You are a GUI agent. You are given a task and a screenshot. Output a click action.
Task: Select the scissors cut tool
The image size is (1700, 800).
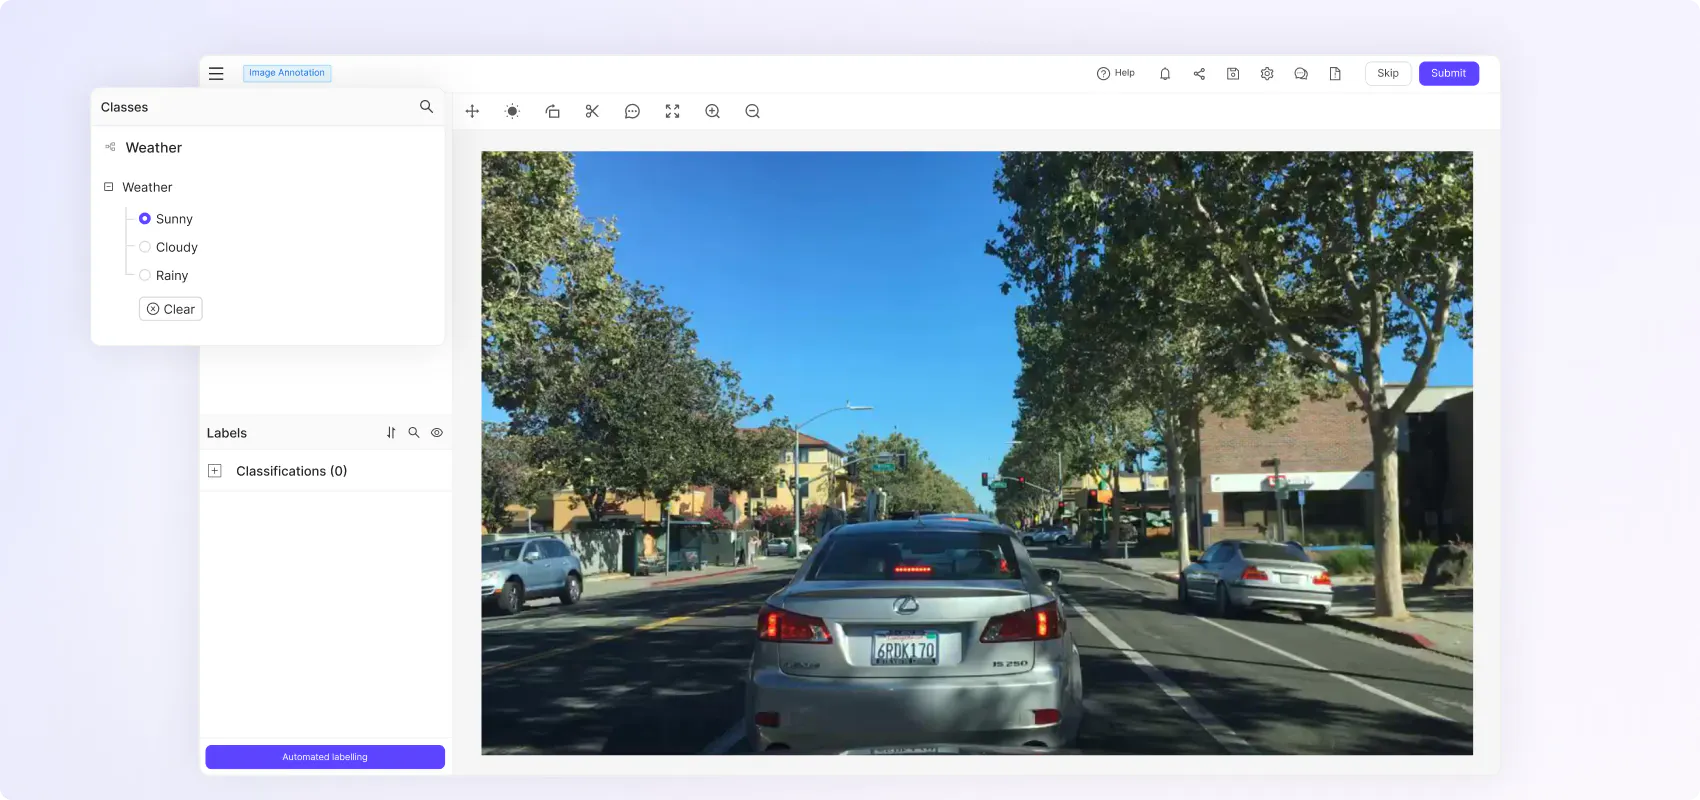pyautogui.click(x=592, y=111)
